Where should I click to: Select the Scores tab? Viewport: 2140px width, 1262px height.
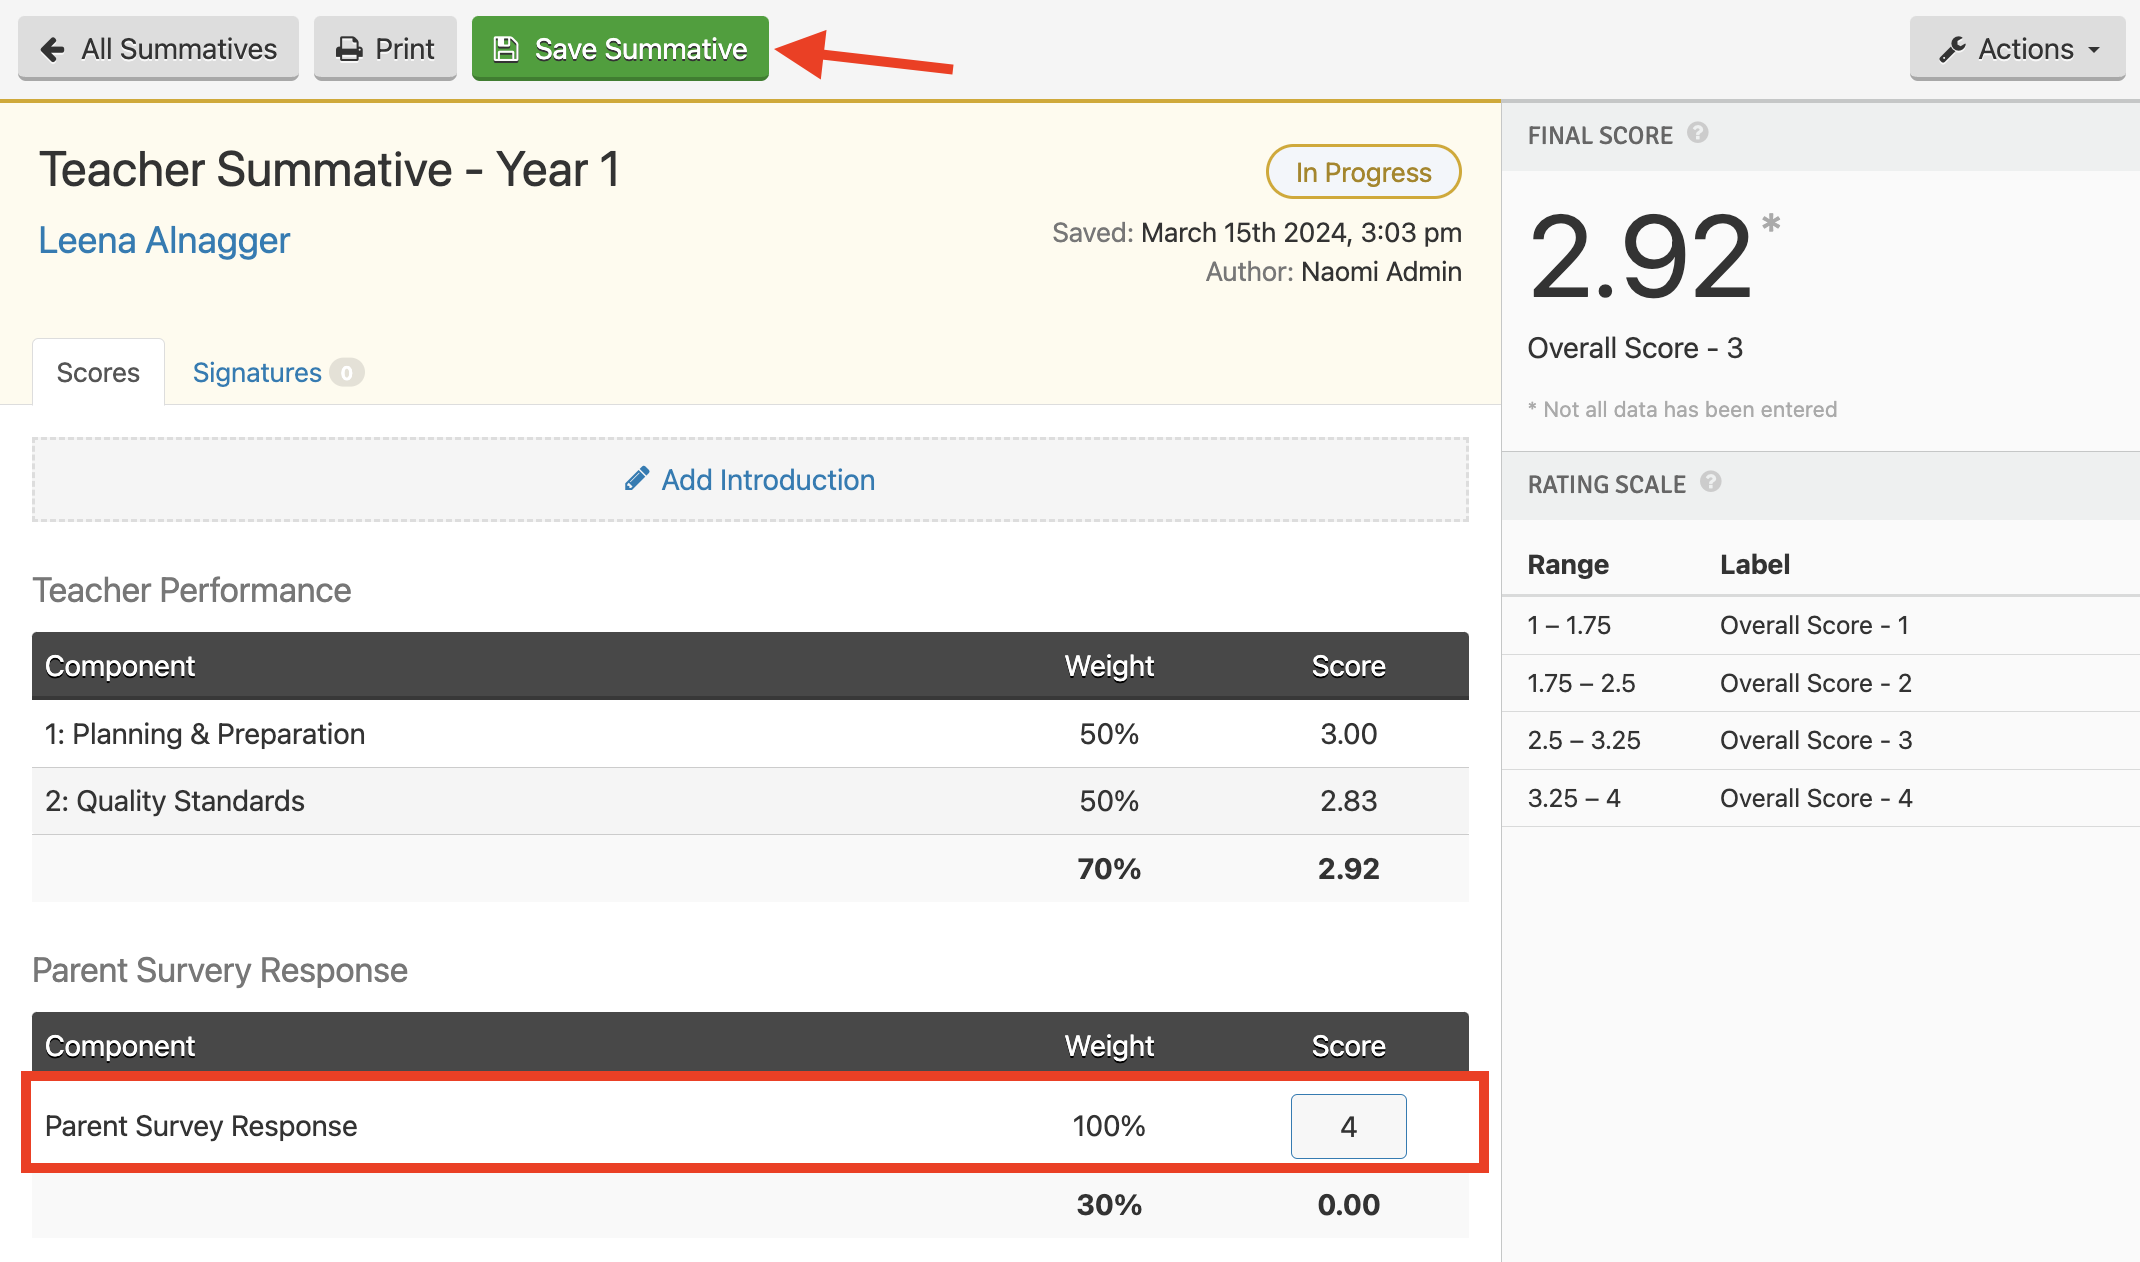coord(98,372)
